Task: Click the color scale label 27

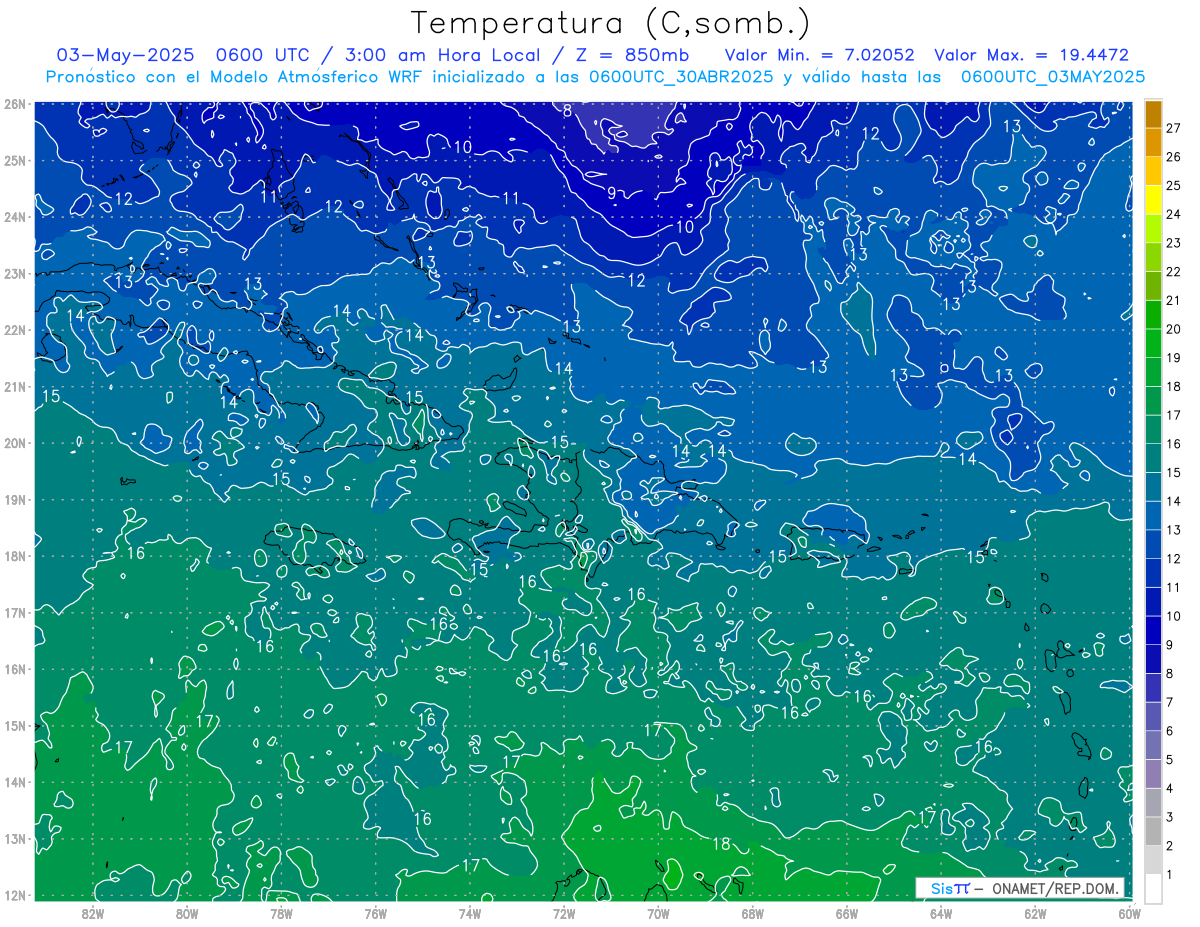Action: click(1174, 128)
